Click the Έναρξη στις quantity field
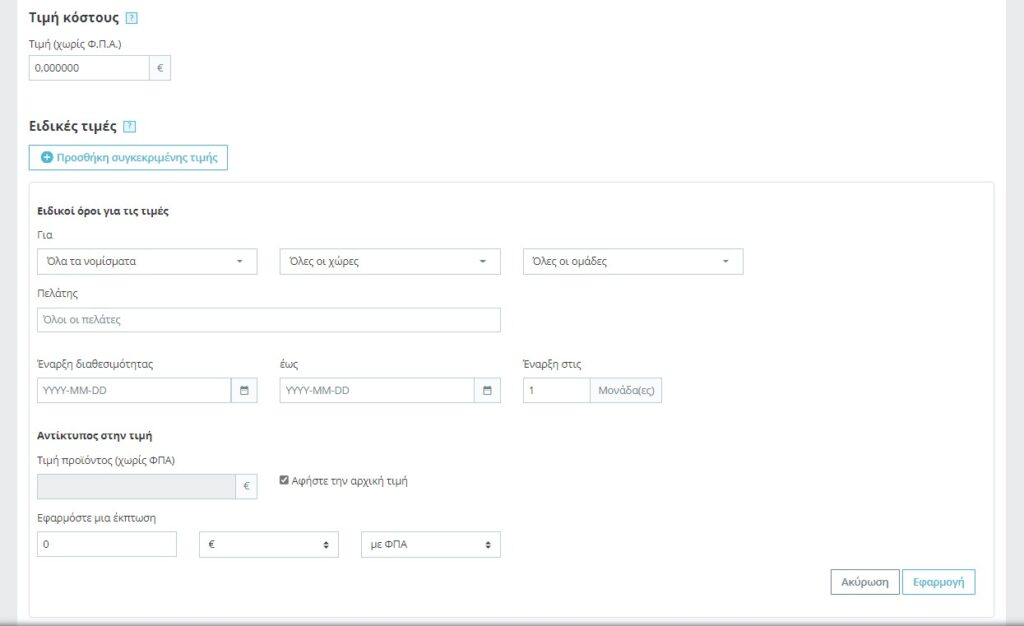Screen dimensions: 1024x626 556,390
